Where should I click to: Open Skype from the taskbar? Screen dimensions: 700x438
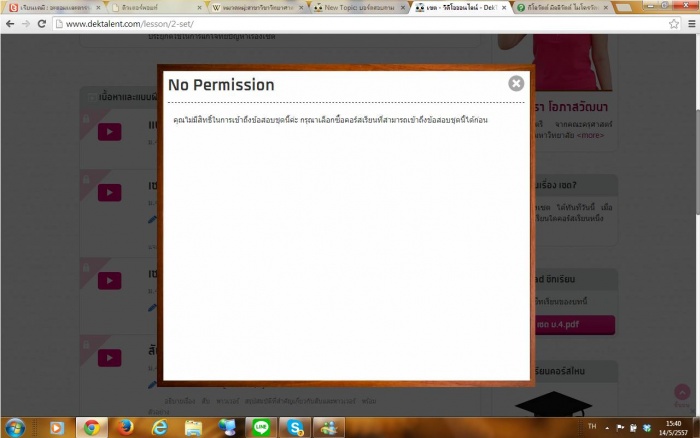296,427
